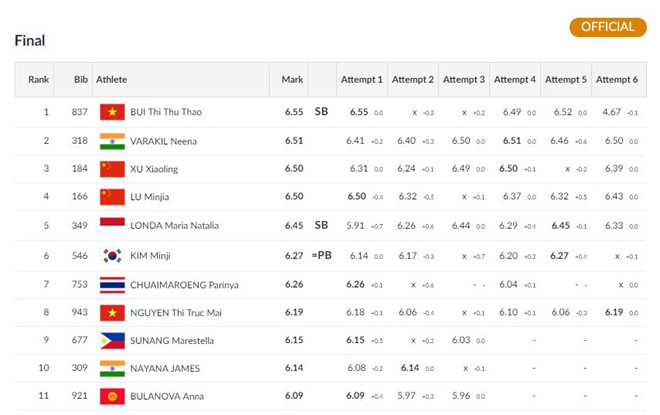Image resolution: width=660 pixels, height=415 pixels.
Task: Click the Final section heading
Action: [30, 41]
